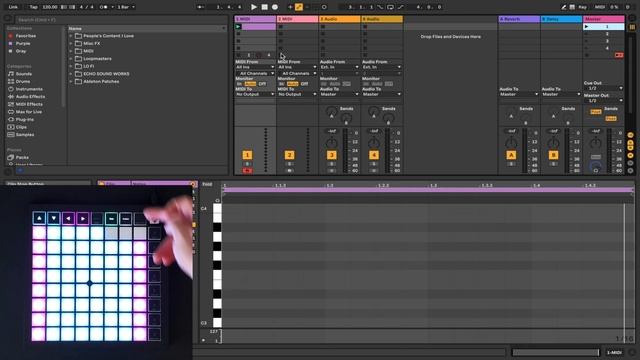This screenshot has height=360, width=640.
Task: Open the MIDI Effects category
Action: point(29,104)
